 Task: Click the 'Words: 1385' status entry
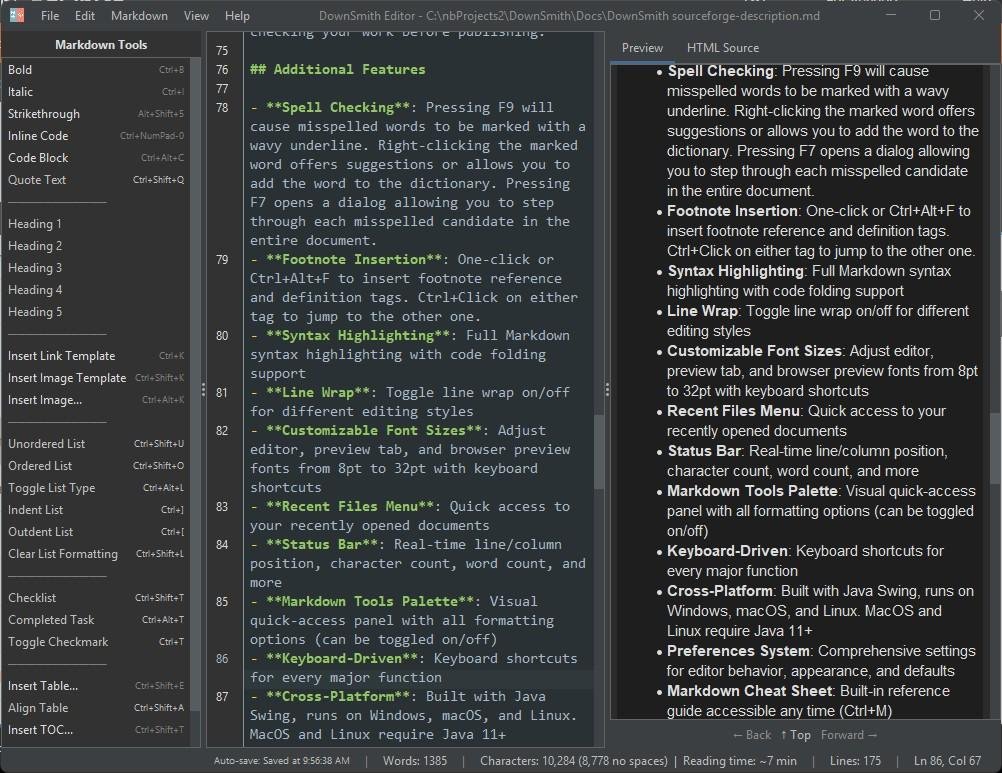click(x=415, y=761)
